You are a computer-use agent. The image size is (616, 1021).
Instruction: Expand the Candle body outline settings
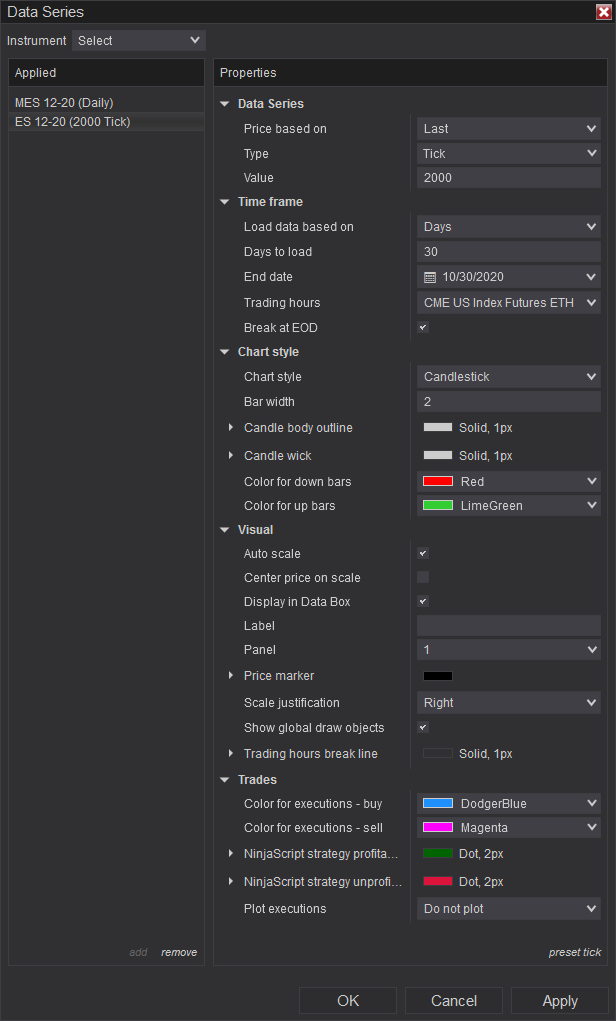[232, 428]
